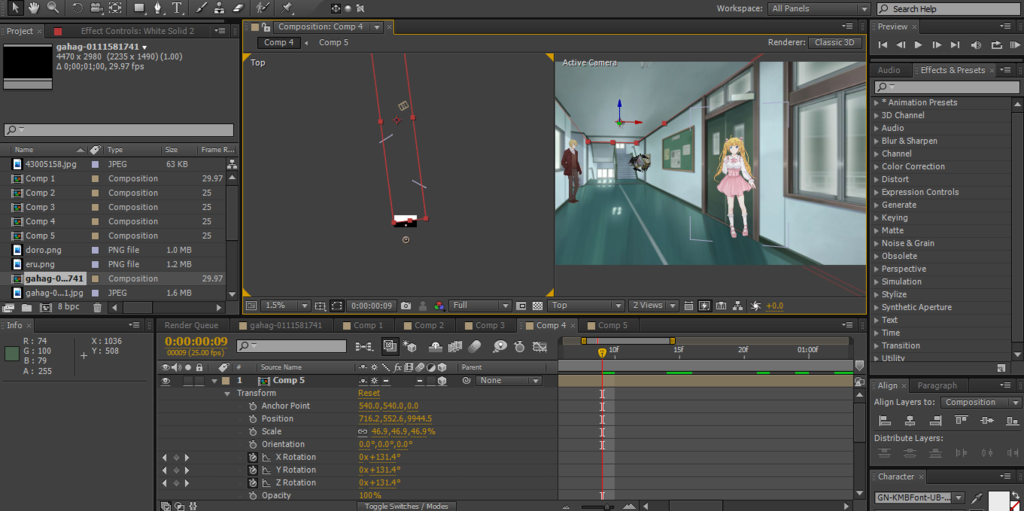Open Composition Mini-Flowchart in timeline
The width and height of the screenshot is (1024, 511).
point(363,346)
